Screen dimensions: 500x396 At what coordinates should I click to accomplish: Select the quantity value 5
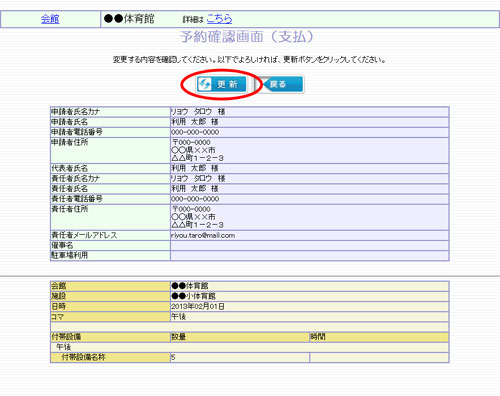click(173, 357)
